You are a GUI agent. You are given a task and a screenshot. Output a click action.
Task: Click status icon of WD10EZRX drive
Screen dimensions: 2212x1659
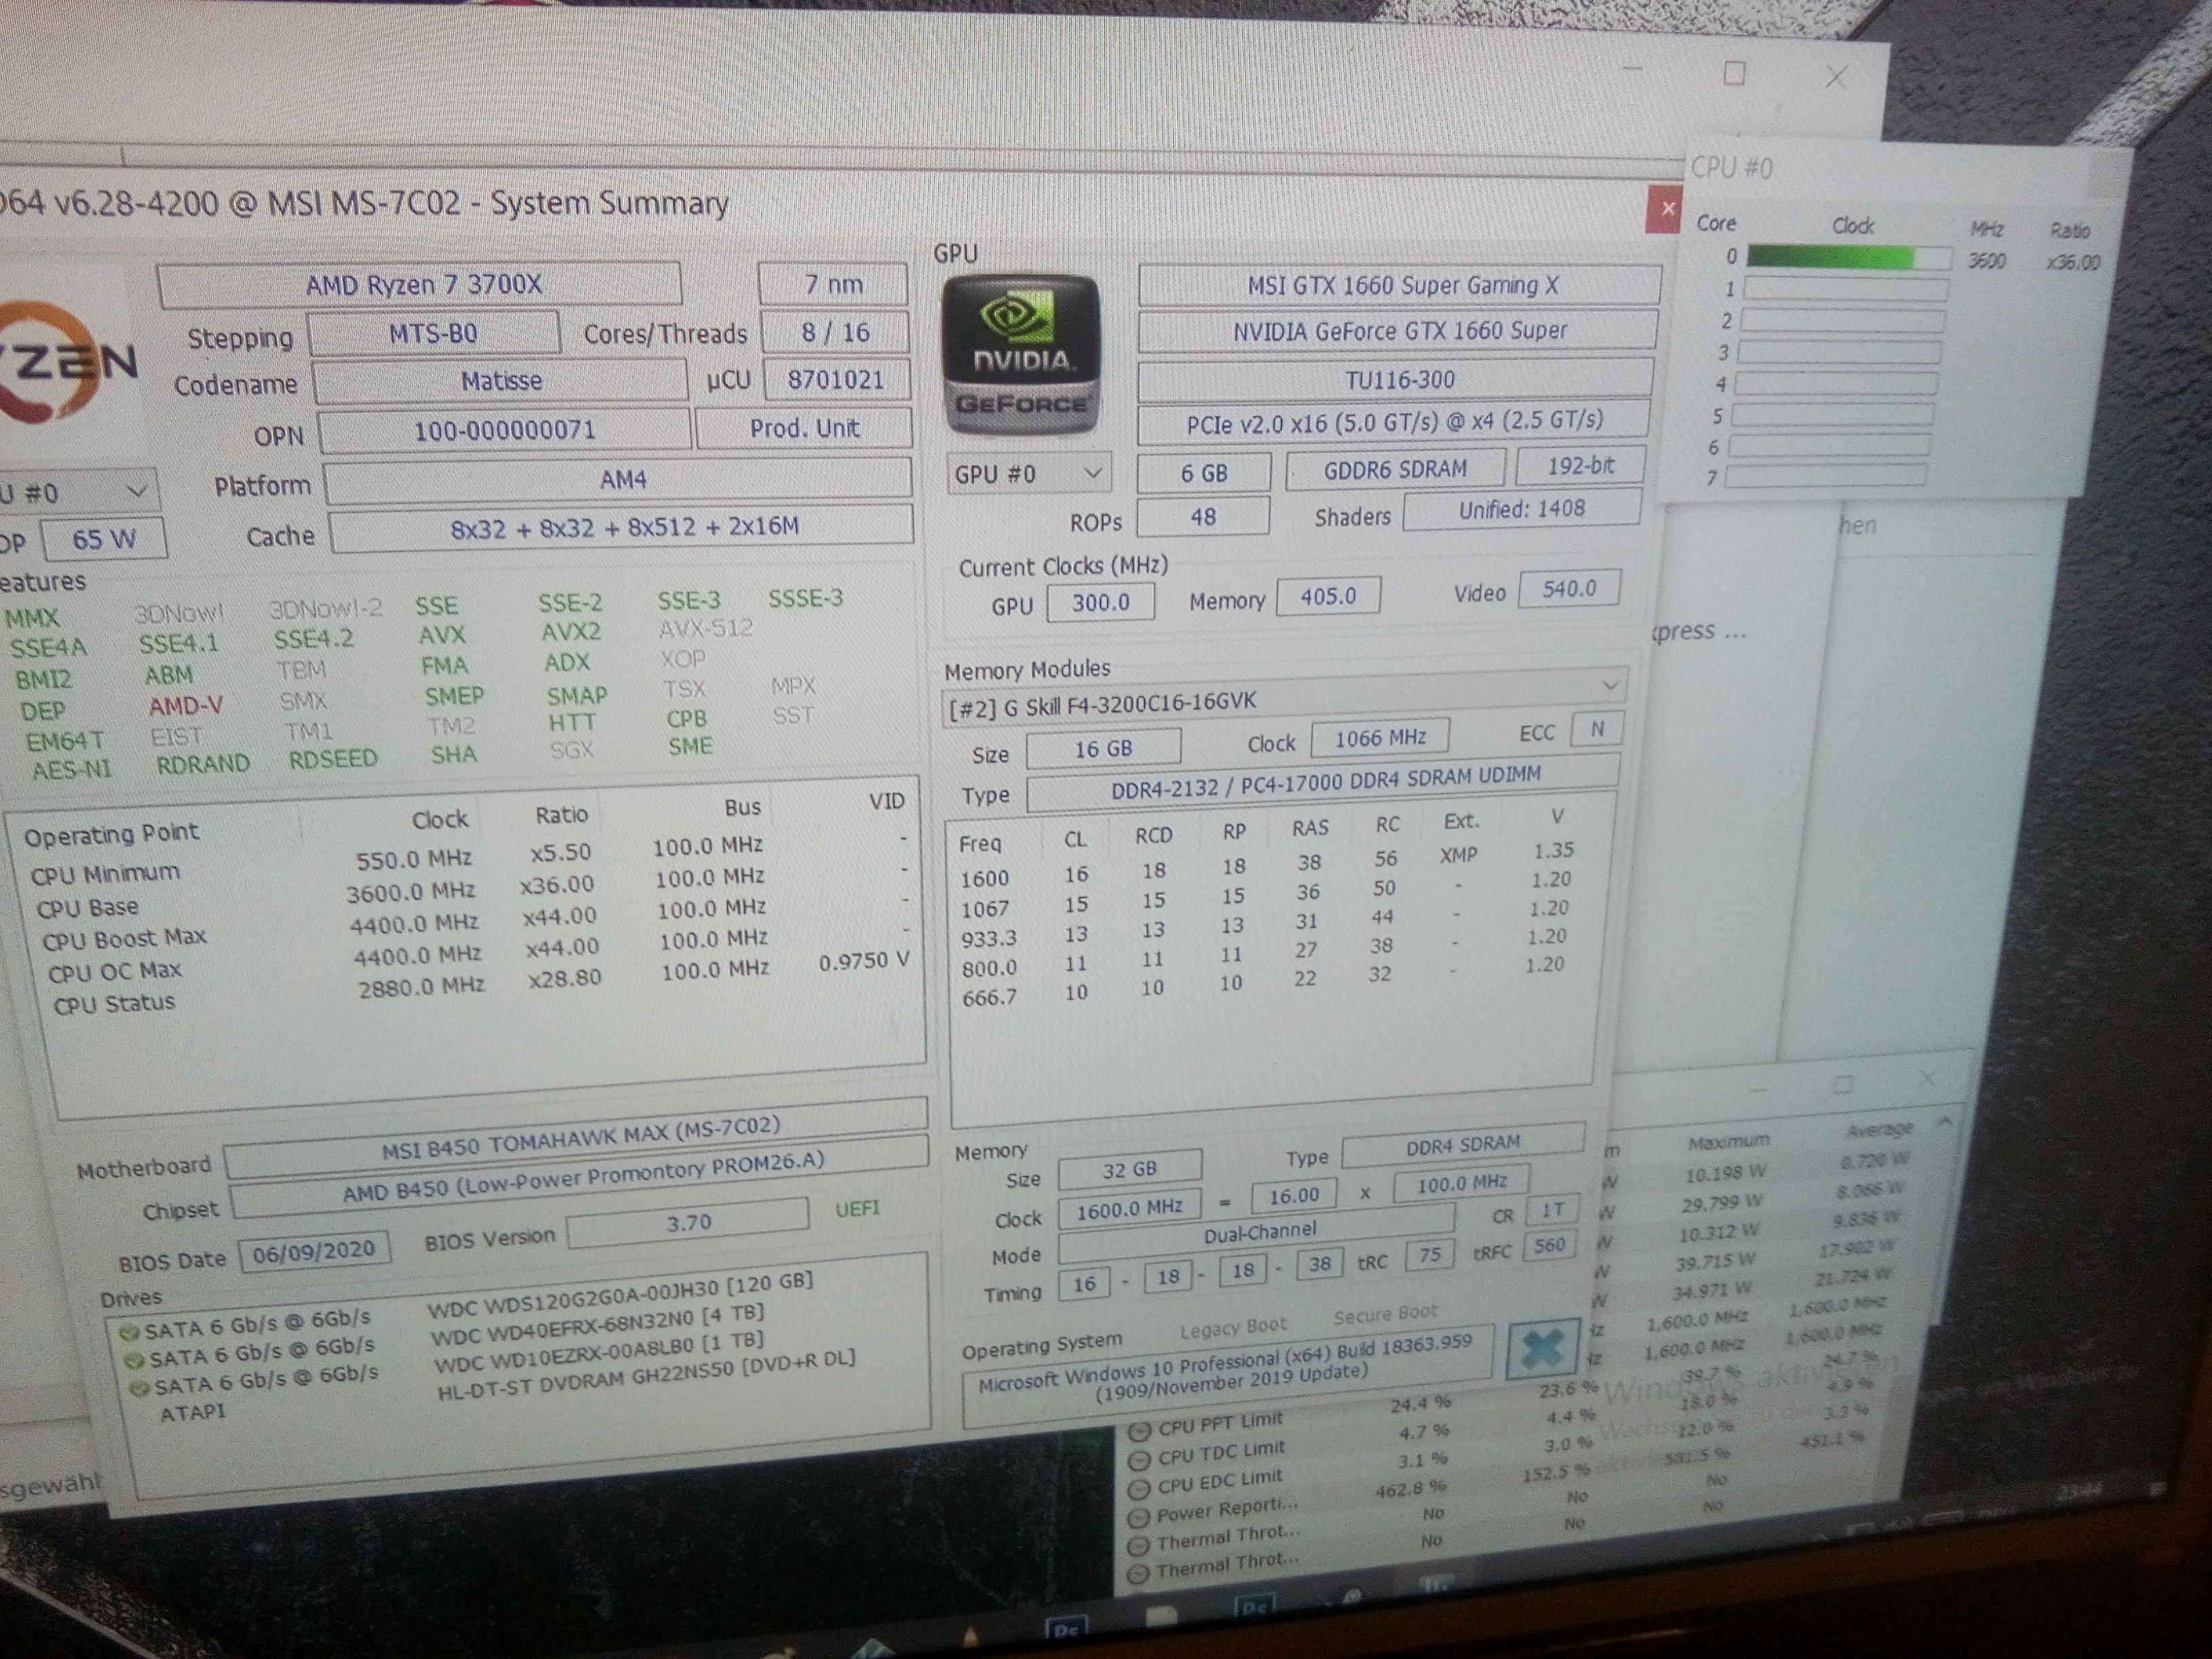click(x=139, y=1388)
